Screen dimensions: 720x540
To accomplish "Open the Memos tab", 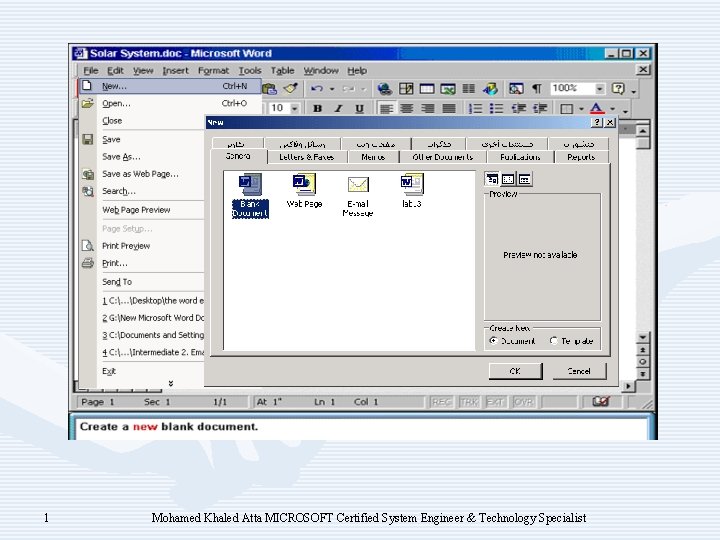I will (x=373, y=157).
